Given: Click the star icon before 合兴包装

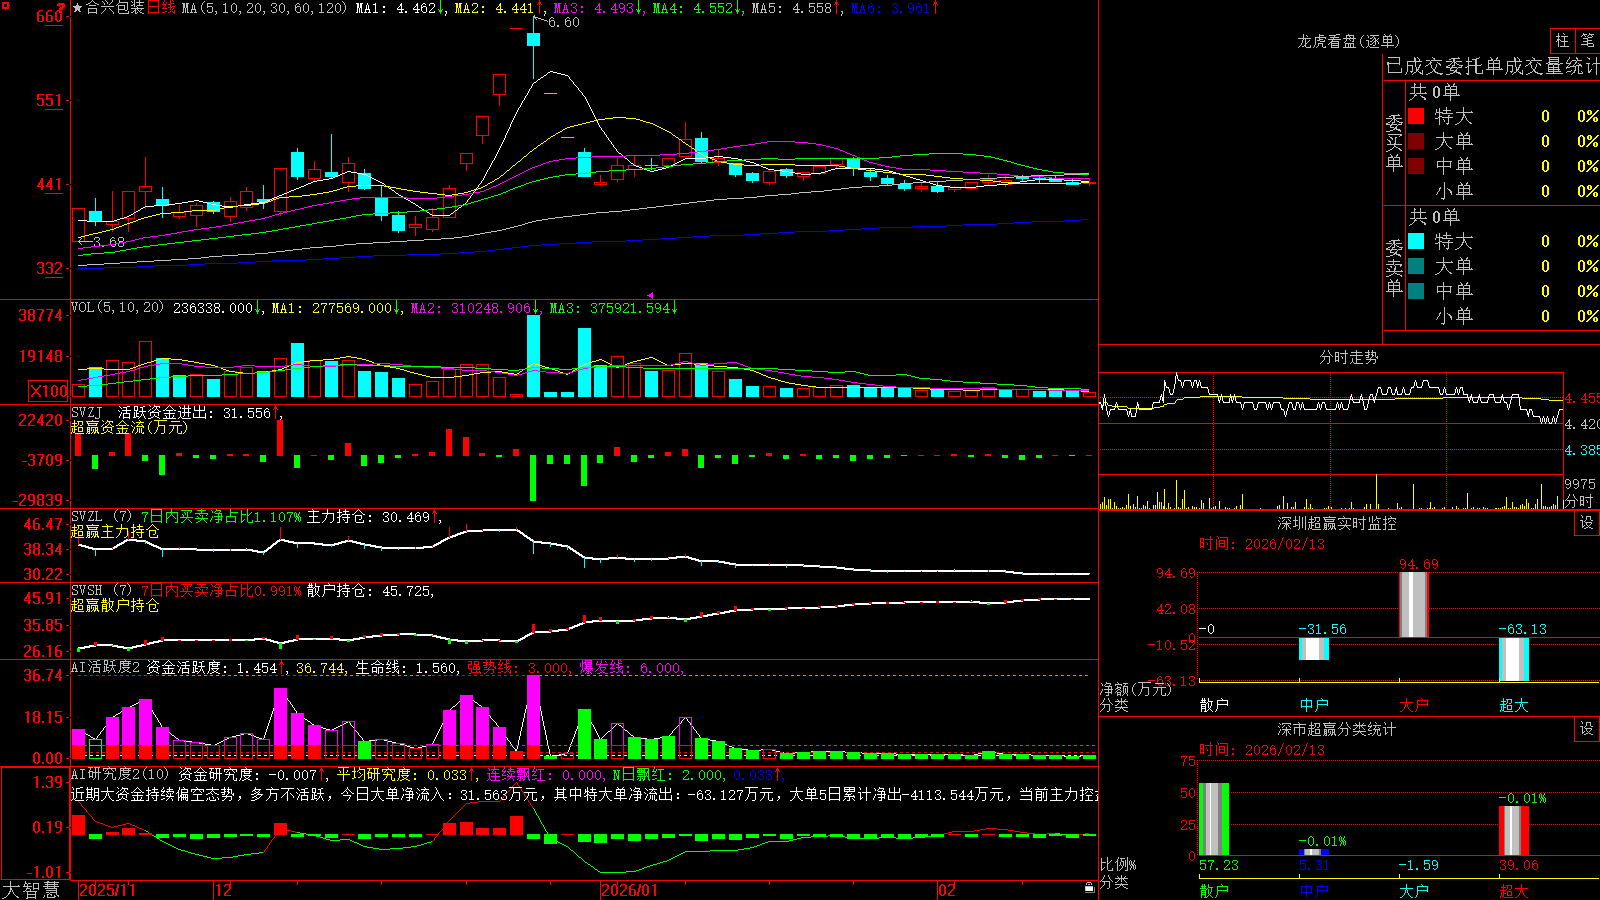Looking at the screenshot, I should 78,8.
